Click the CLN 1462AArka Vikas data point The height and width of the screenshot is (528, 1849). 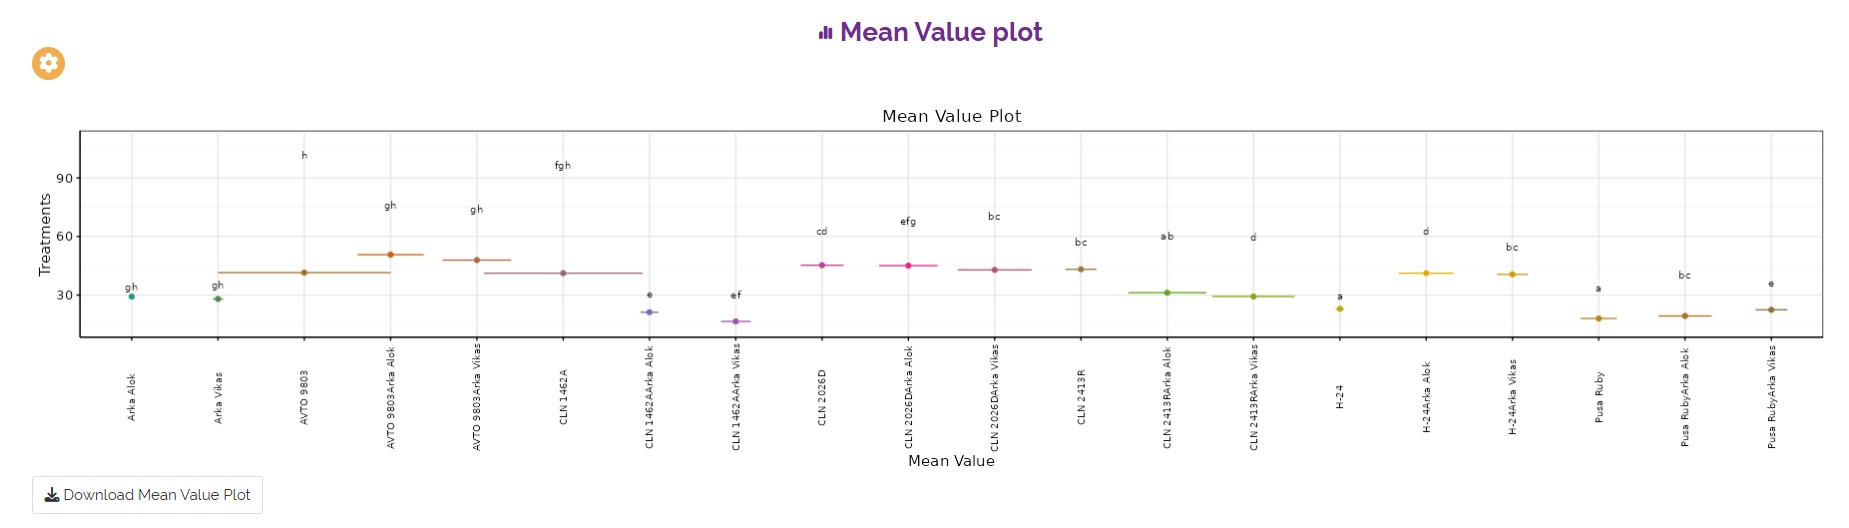pyautogui.click(x=736, y=321)
